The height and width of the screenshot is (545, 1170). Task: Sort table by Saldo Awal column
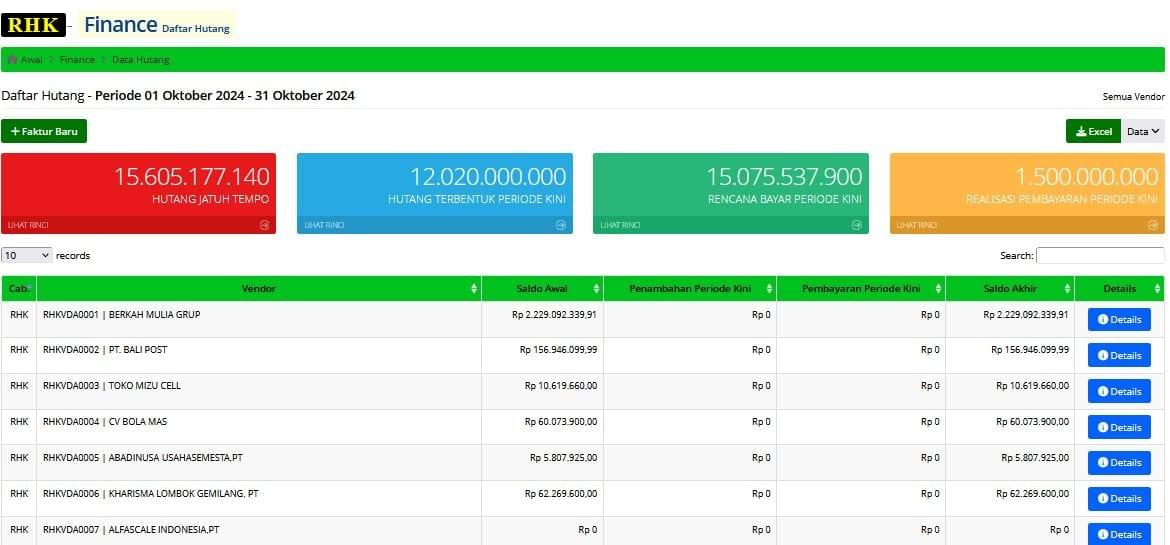[542, 289]
